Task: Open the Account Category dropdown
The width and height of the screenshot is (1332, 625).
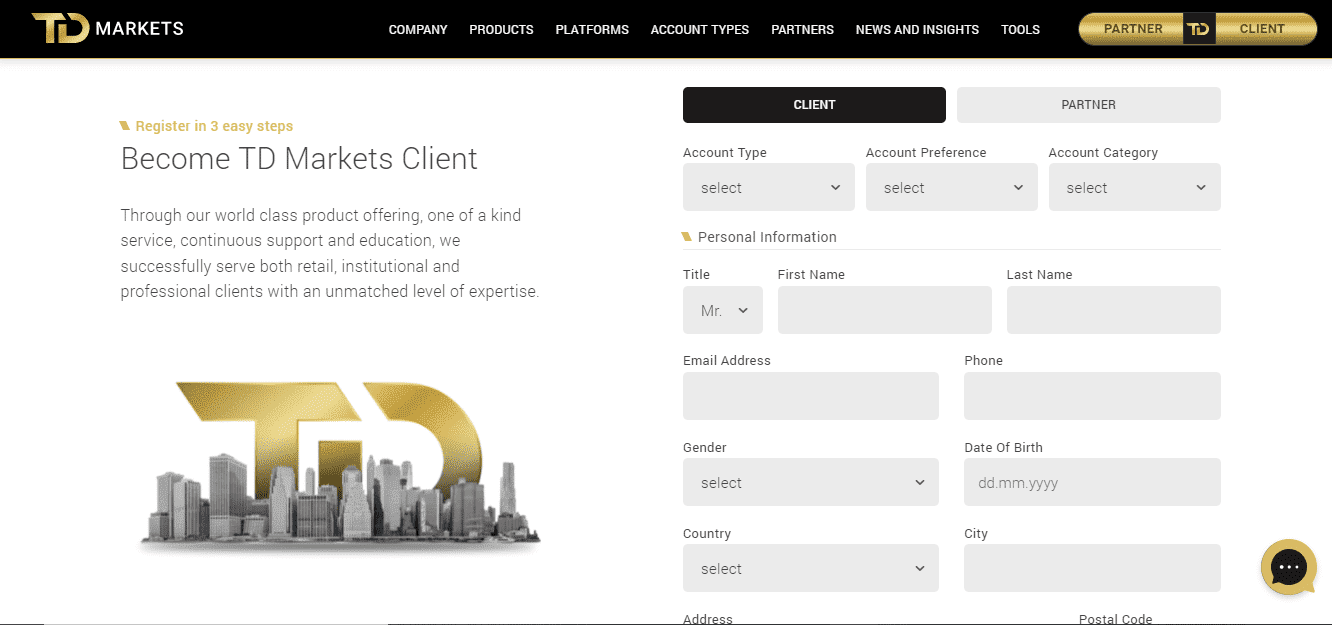Action: pyautogui.click(x=1134, y=187)
